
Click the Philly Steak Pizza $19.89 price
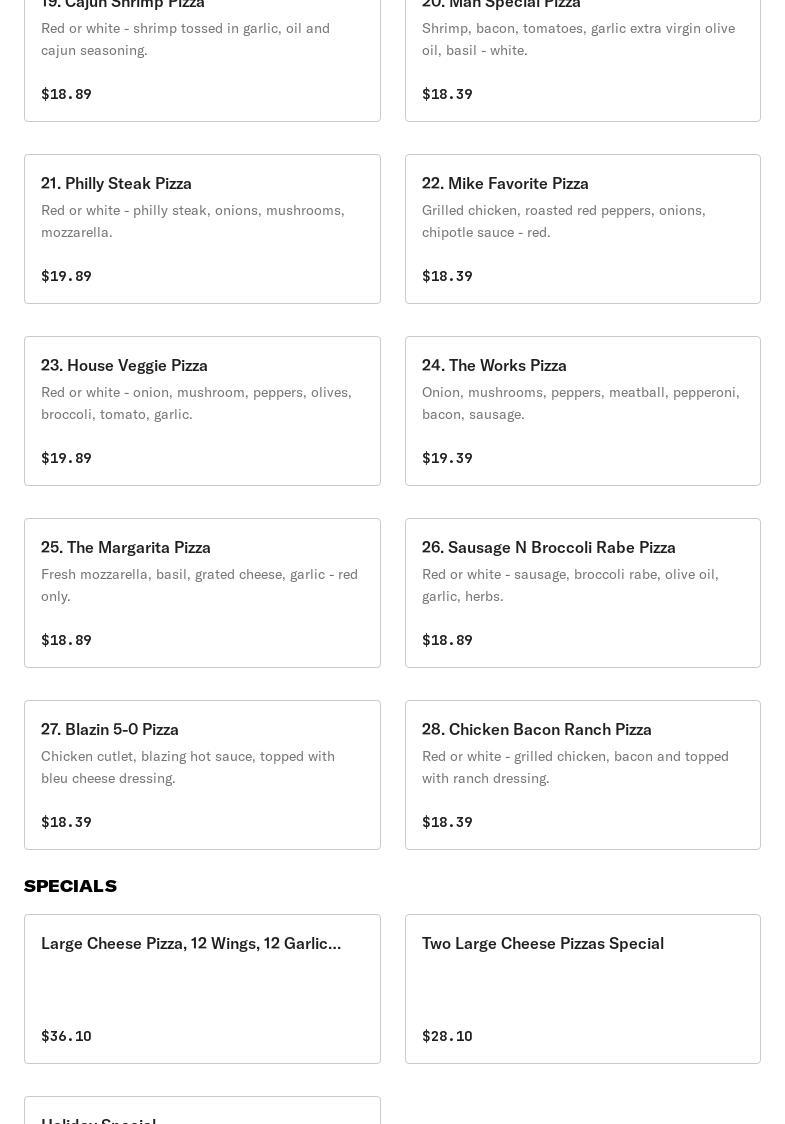66,276
